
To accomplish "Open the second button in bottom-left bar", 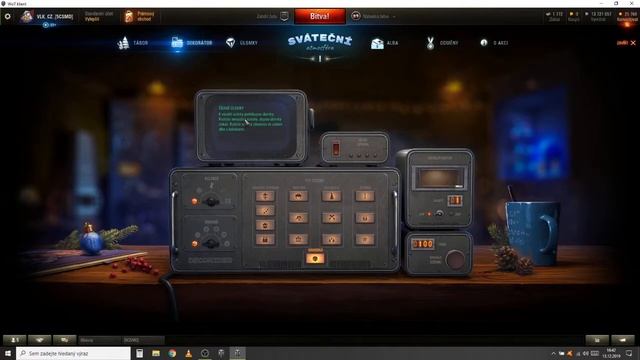I will (x=40, y=340).
